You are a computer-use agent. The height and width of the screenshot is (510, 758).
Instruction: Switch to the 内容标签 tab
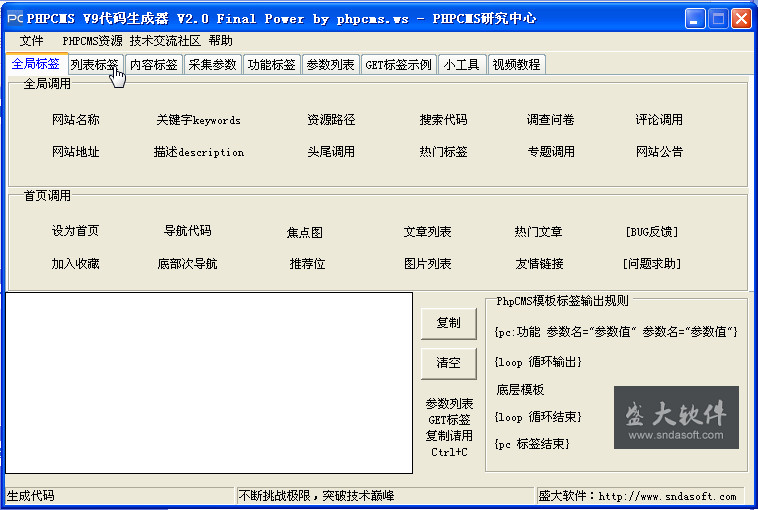154,64
